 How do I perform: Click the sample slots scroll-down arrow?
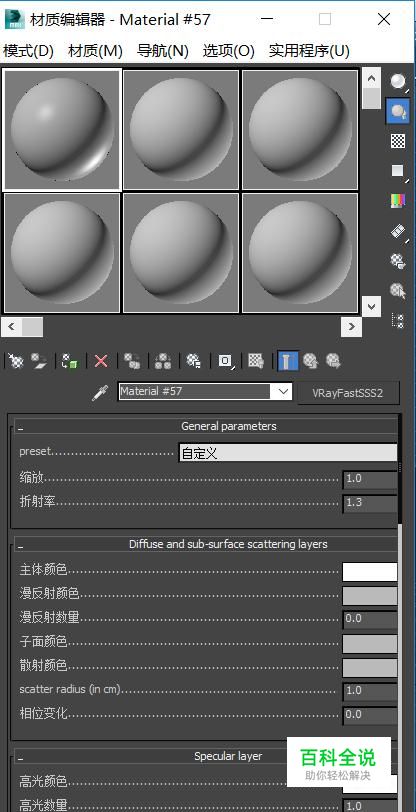371,306
